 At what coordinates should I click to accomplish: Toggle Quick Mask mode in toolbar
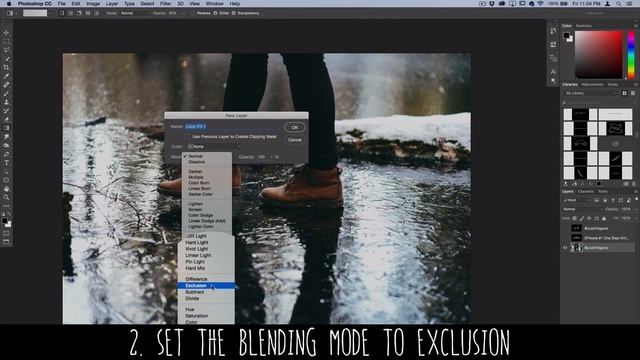pos(6,233)
